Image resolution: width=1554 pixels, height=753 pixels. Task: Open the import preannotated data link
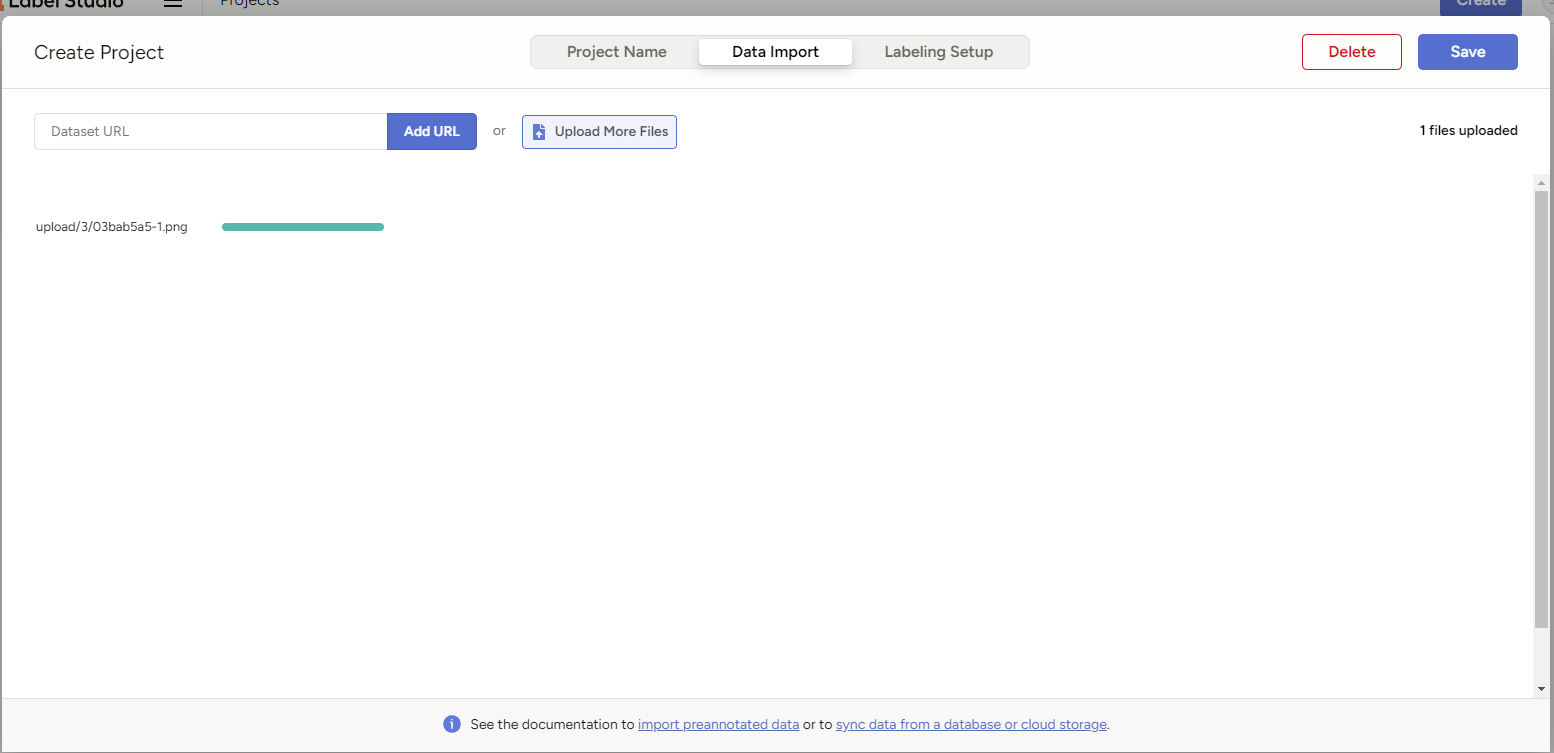[x=718, y=724]
